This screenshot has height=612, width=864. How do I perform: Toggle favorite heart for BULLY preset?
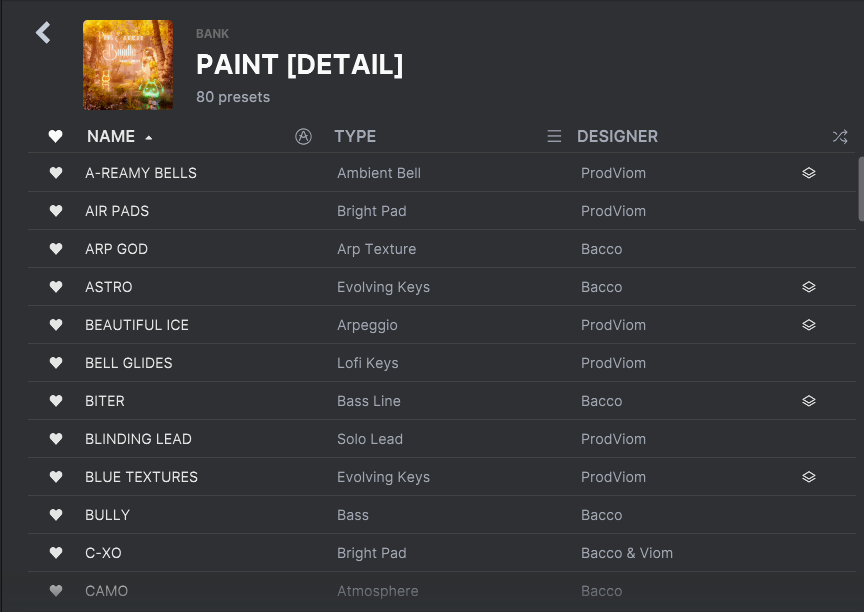(x=56, y=515)
